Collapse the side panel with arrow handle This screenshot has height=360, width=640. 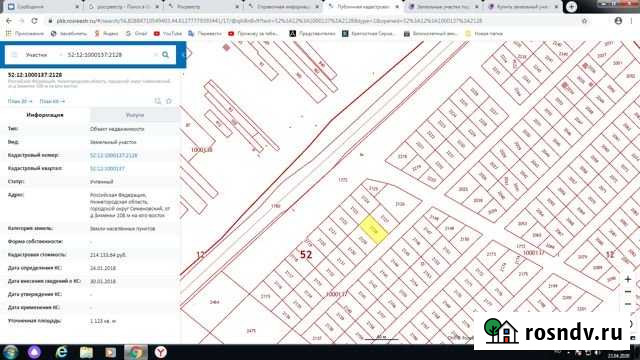coord(184,54)
